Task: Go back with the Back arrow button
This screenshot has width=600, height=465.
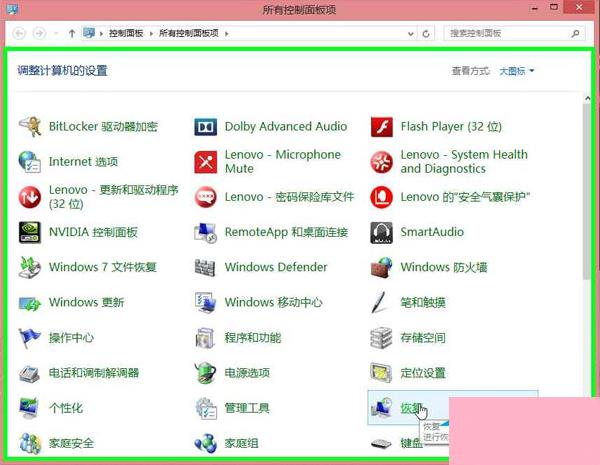Action: 19,34
